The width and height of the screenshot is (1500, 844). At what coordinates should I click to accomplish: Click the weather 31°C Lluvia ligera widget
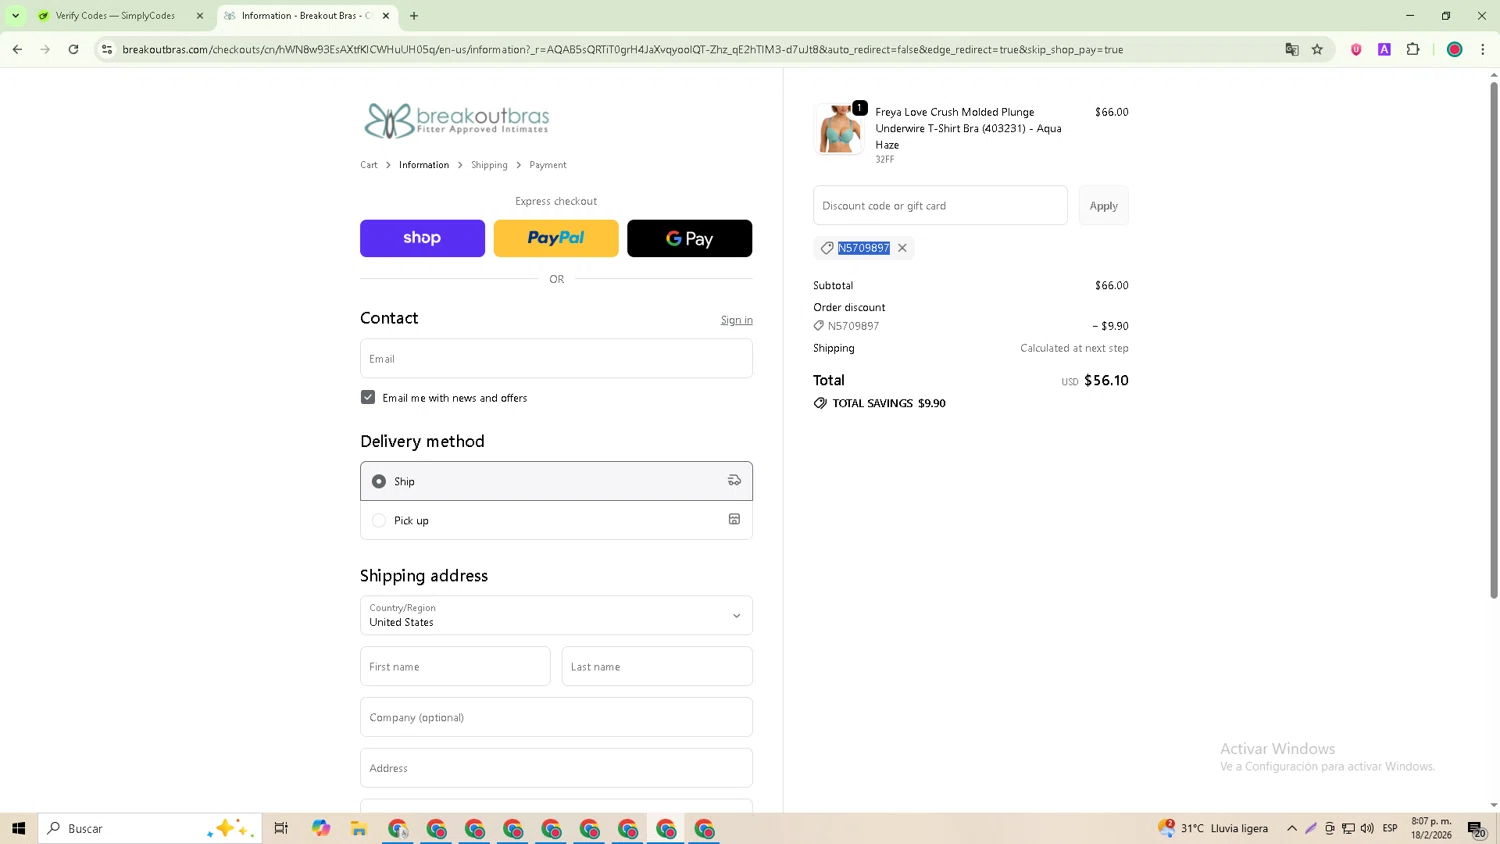[1213, 828]
